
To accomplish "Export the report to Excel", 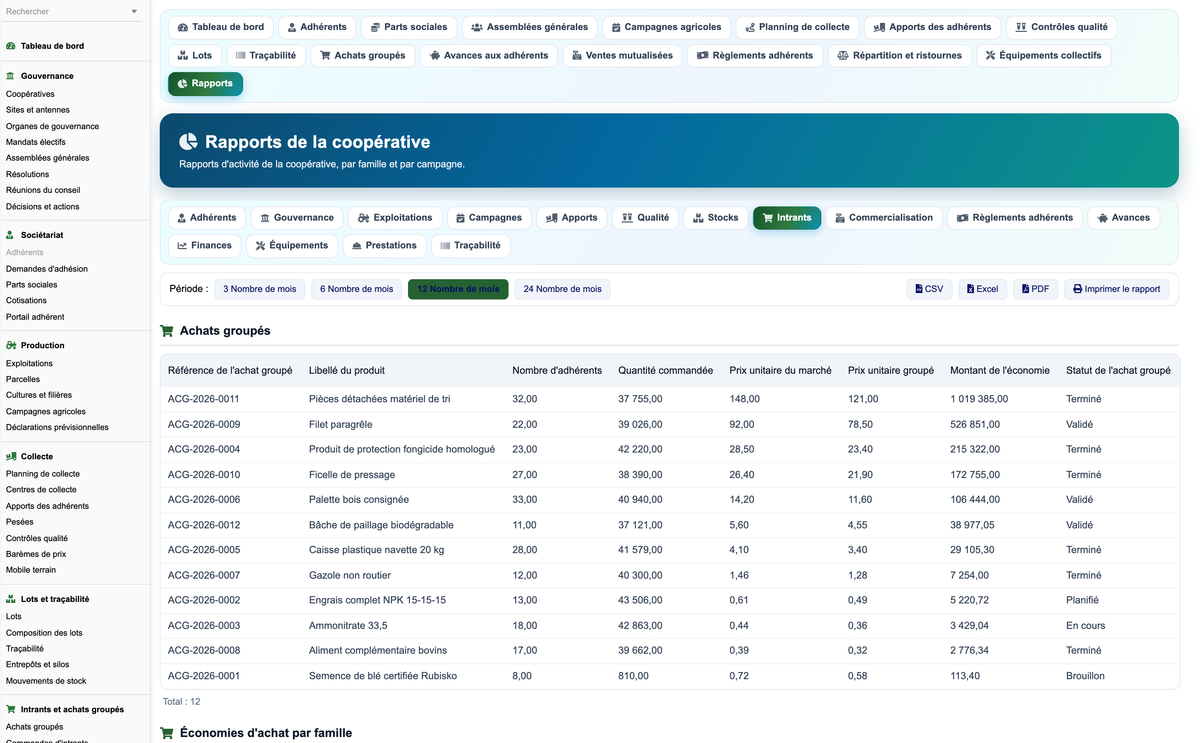I will click(983, 289).
